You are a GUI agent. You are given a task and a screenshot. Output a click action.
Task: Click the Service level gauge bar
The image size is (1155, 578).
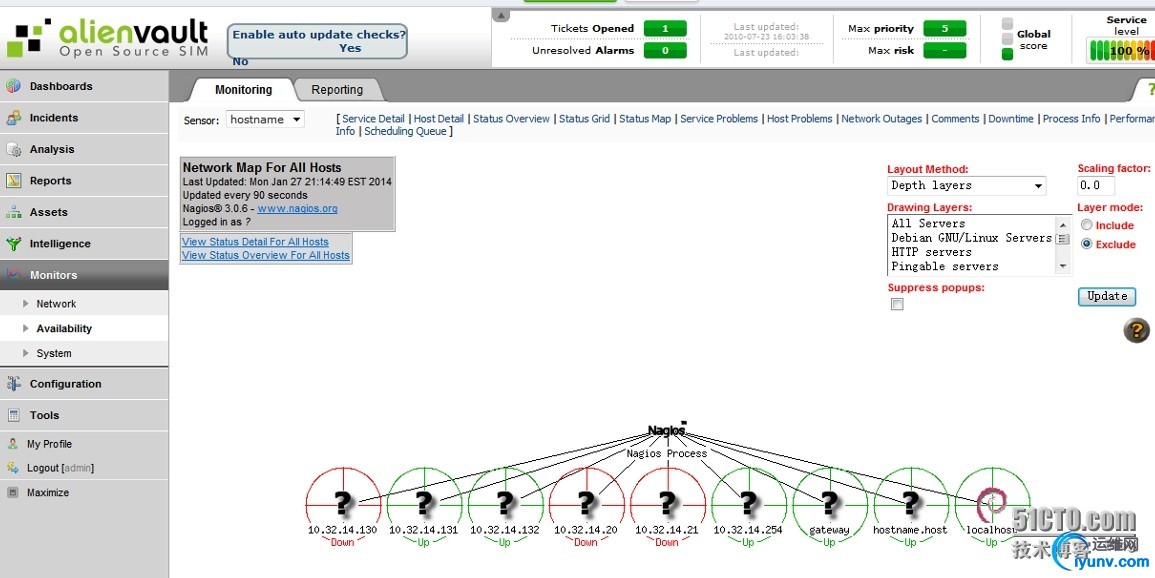click(x=1120, y=51)
